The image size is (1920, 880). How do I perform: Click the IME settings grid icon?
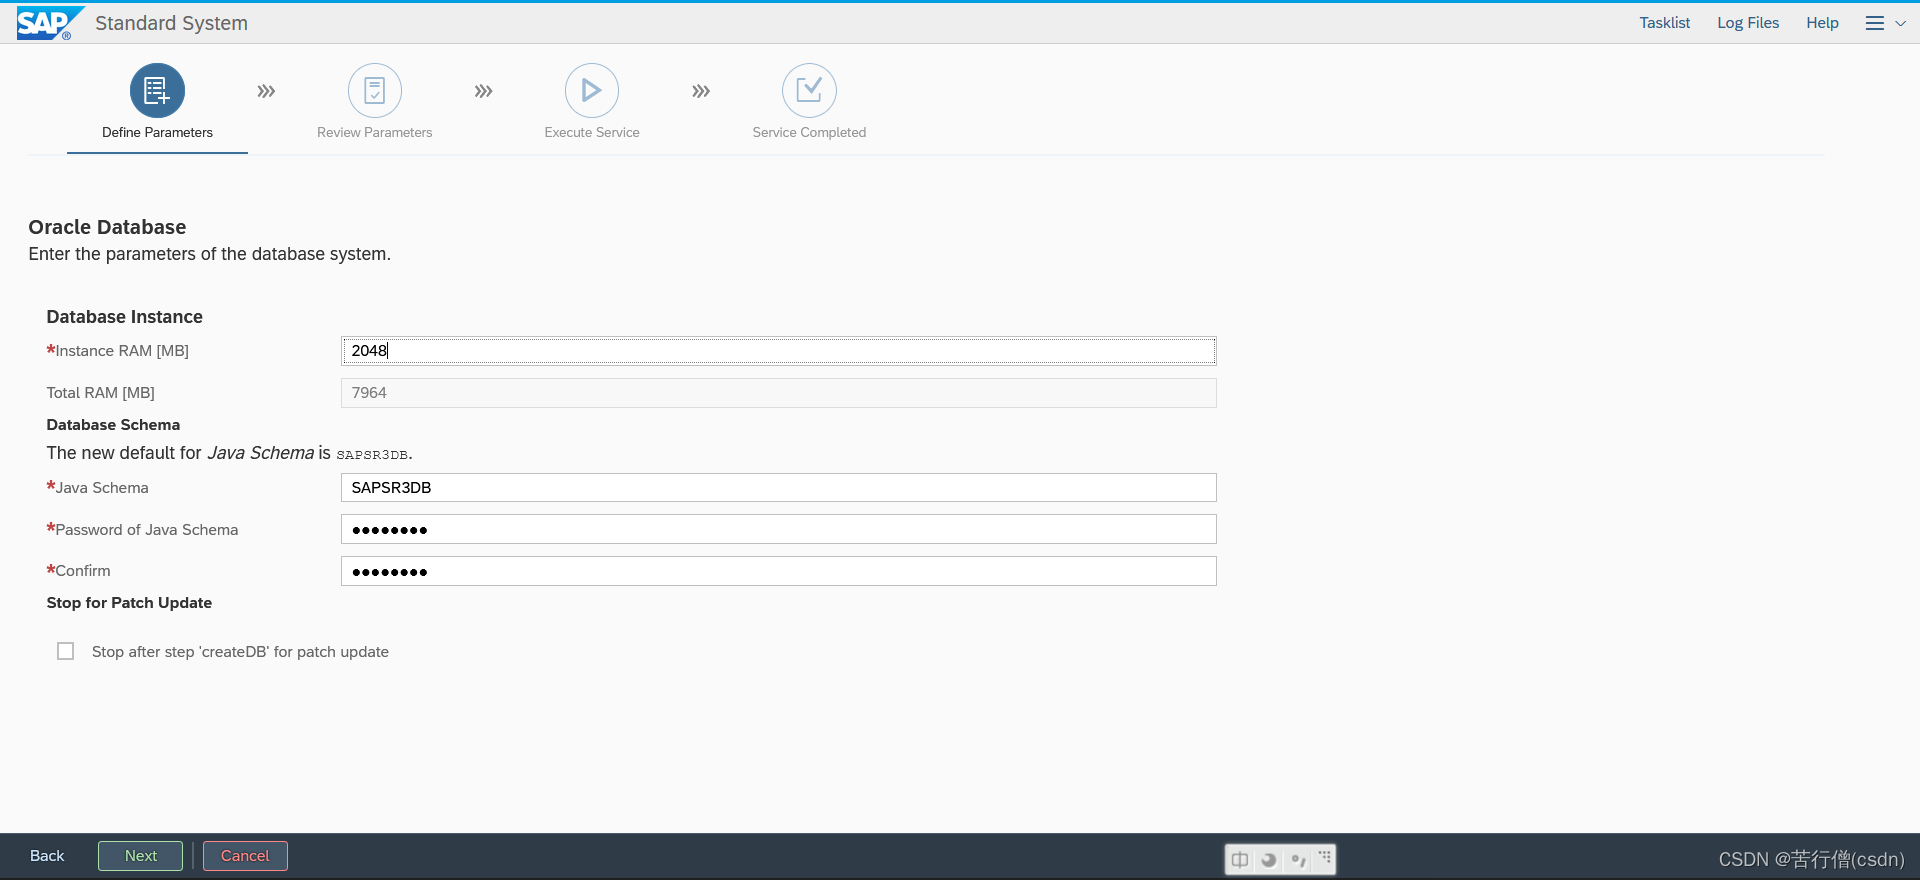pyautogui.click(x=1325, y=858)
